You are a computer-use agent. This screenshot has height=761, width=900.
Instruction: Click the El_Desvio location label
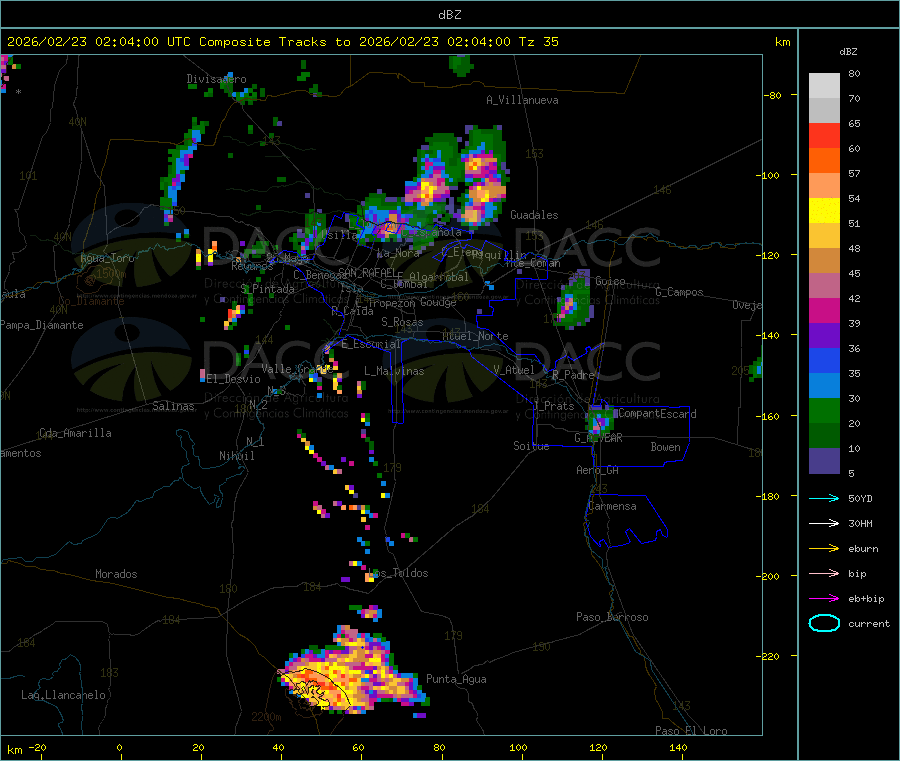[x=233, y=379]
